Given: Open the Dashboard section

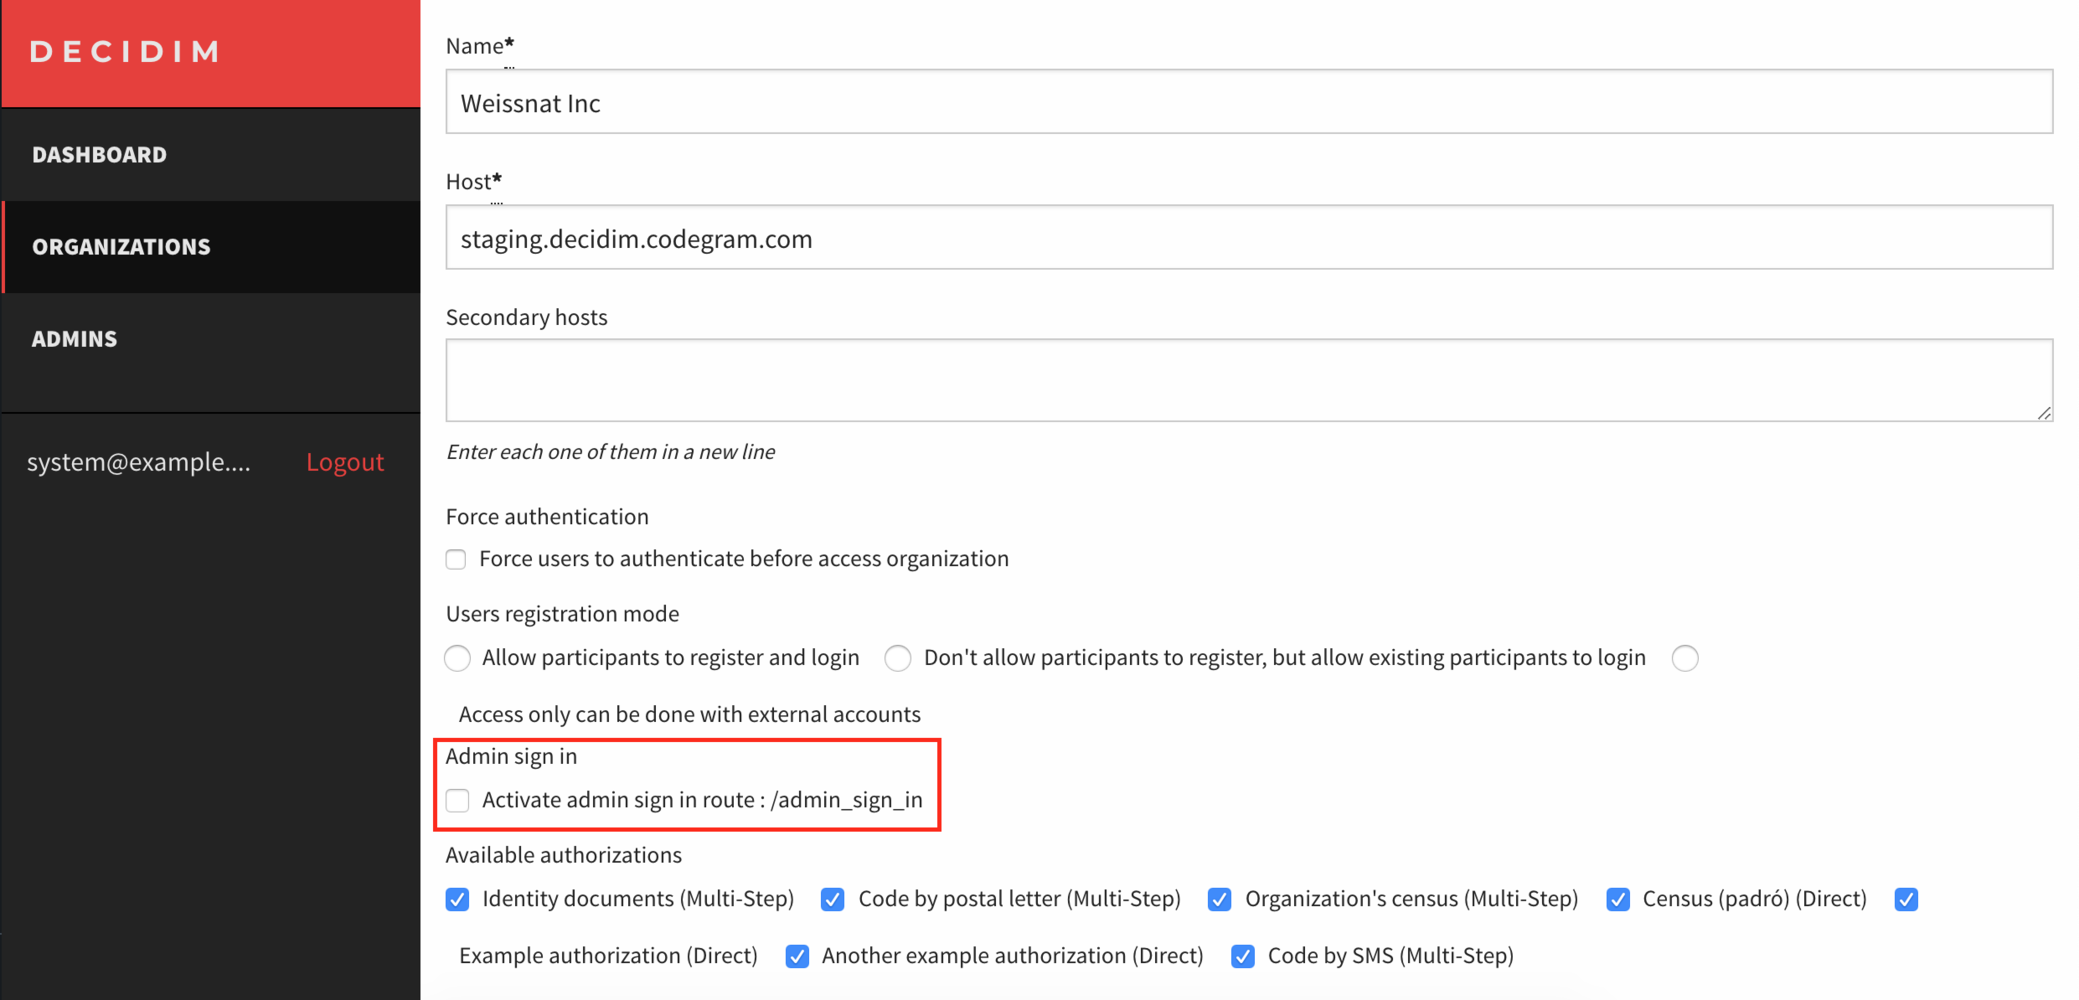Looking at the screenshot, I should (100, 154).
